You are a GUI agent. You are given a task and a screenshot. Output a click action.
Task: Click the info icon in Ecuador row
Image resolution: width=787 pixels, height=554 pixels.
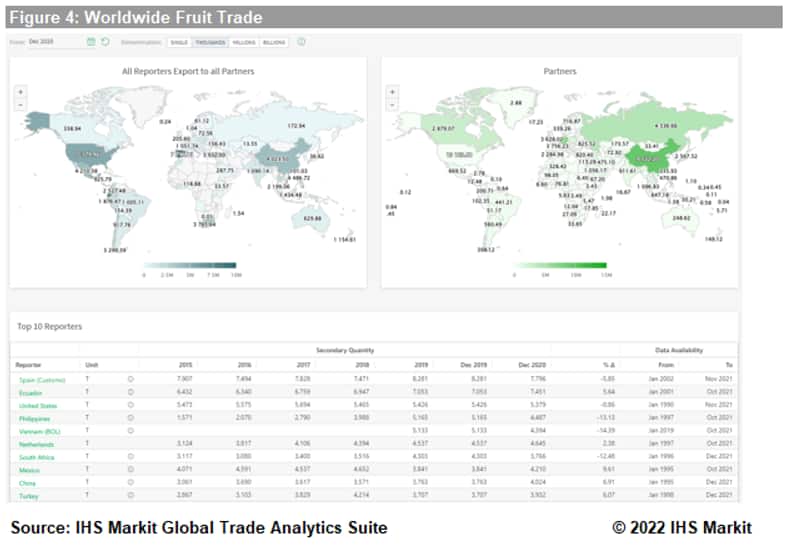132,392
